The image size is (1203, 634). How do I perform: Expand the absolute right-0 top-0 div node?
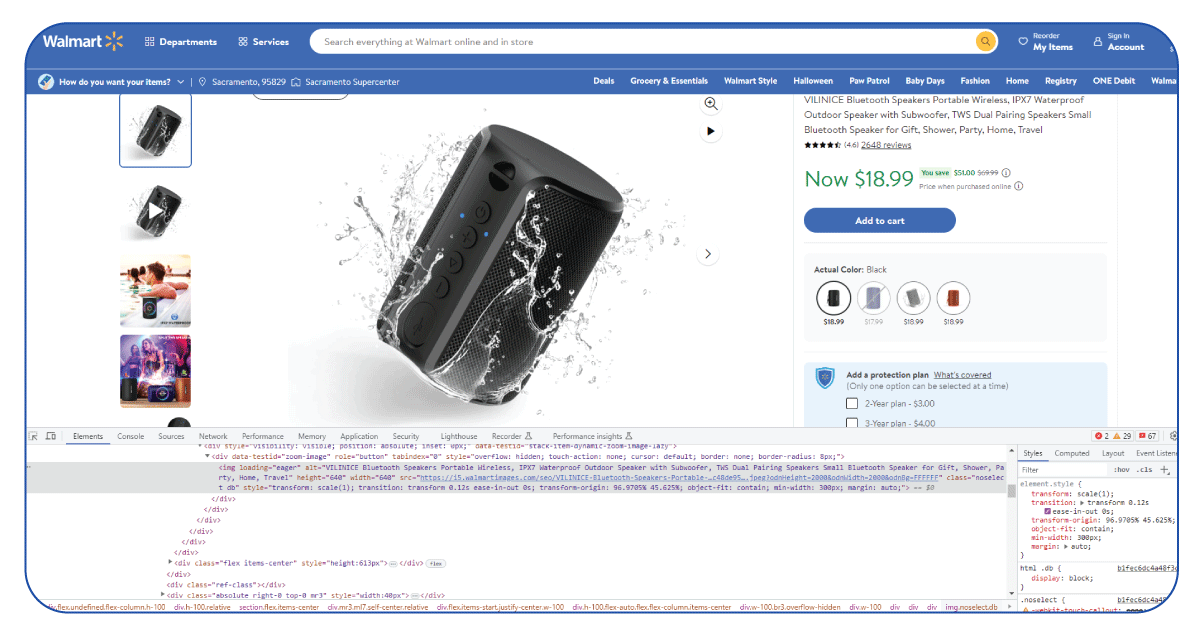pos(163,595)
